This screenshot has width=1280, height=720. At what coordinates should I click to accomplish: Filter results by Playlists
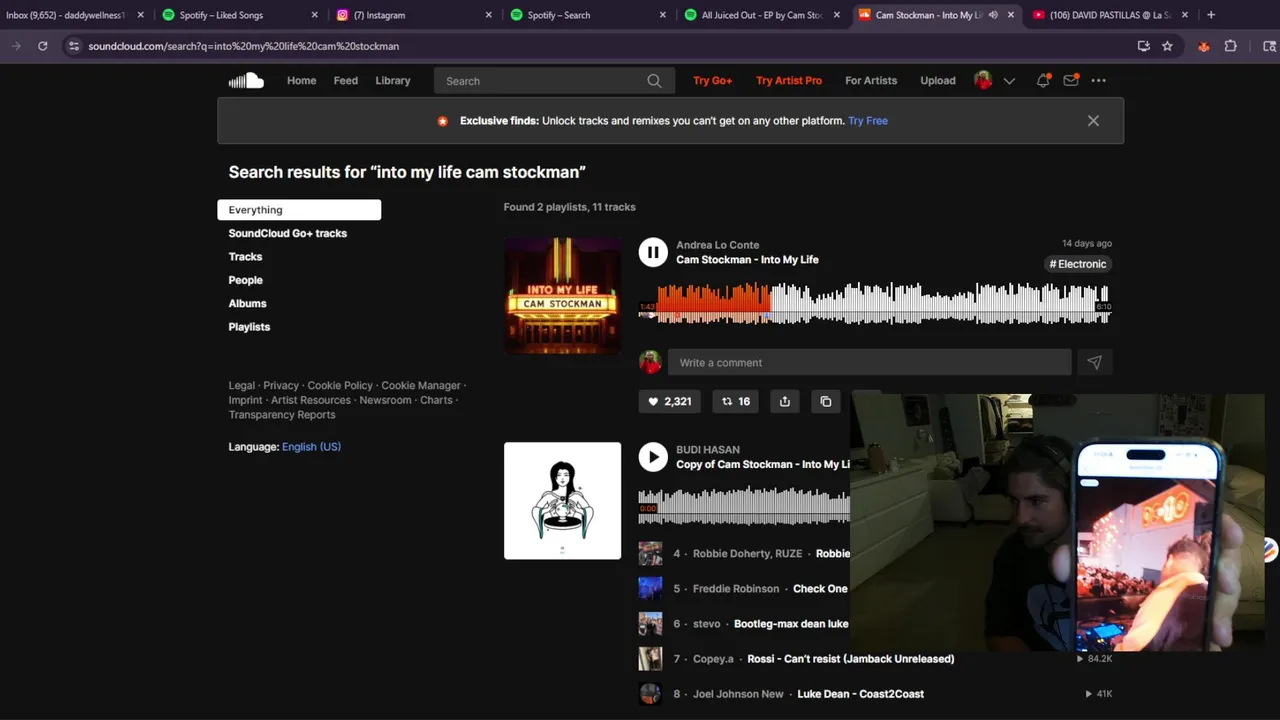[249, 327]
